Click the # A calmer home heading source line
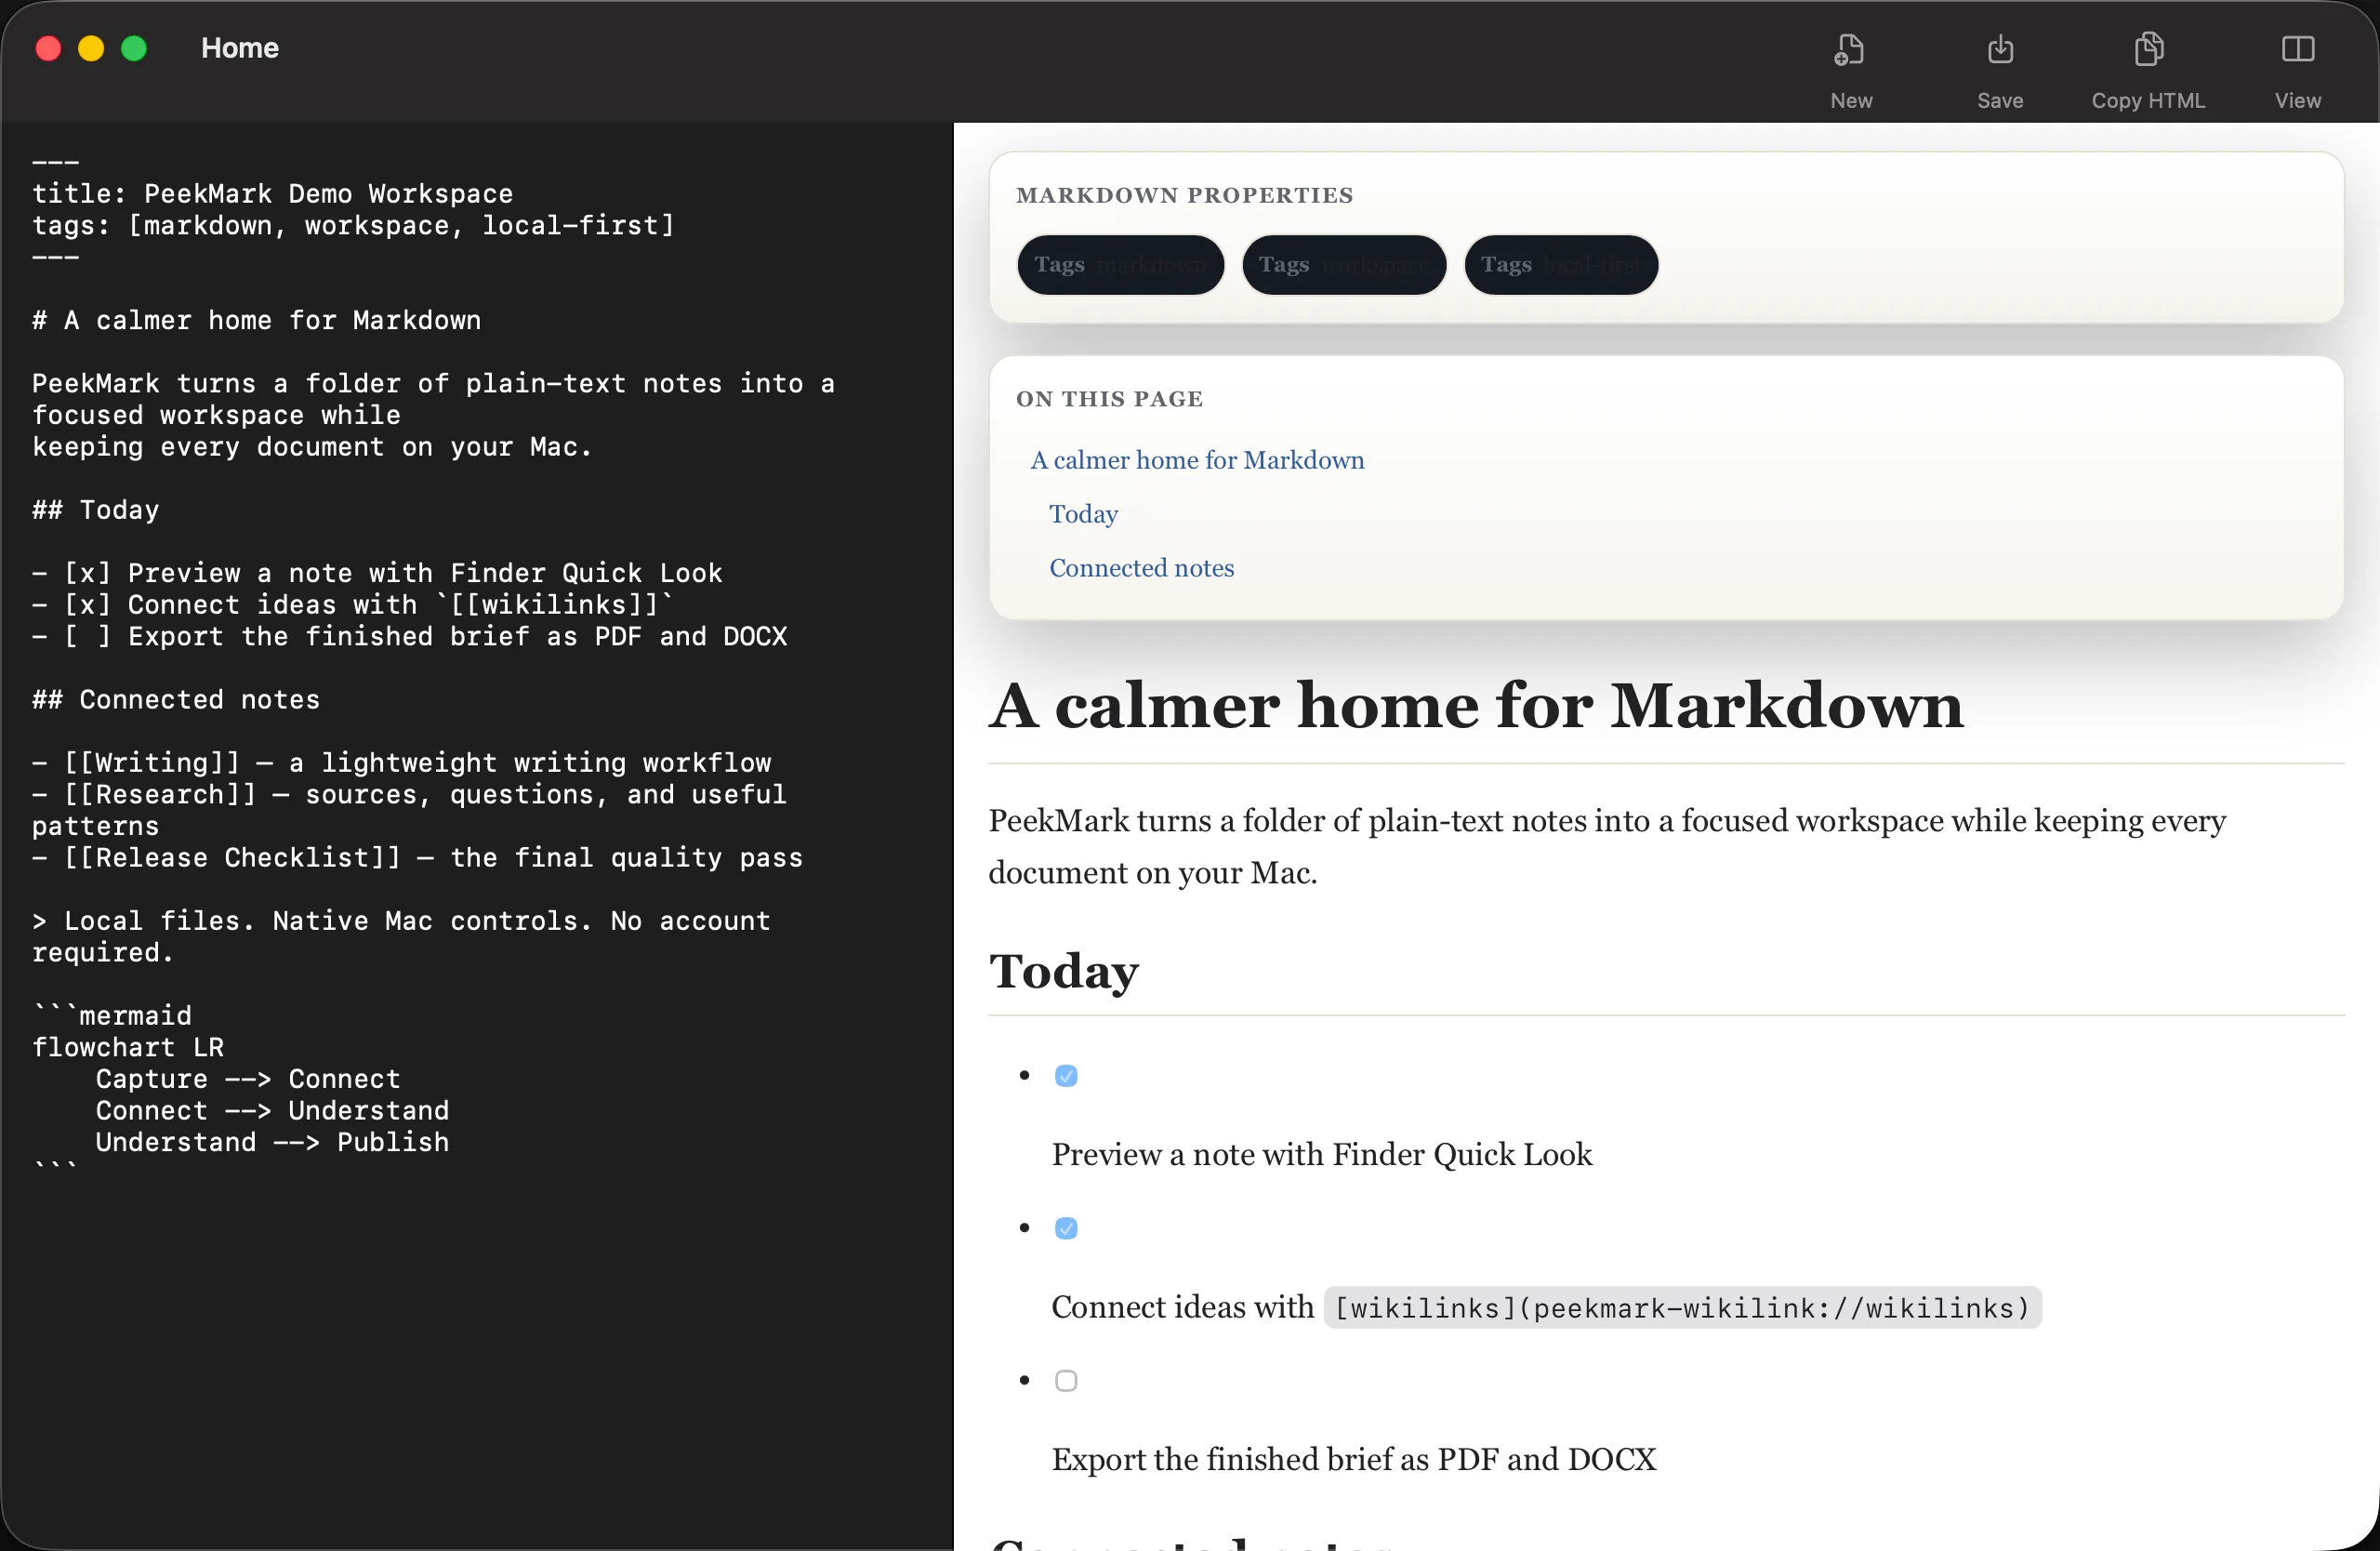2380x1551 pixels. pyautogui.click(x=257, y=321)
